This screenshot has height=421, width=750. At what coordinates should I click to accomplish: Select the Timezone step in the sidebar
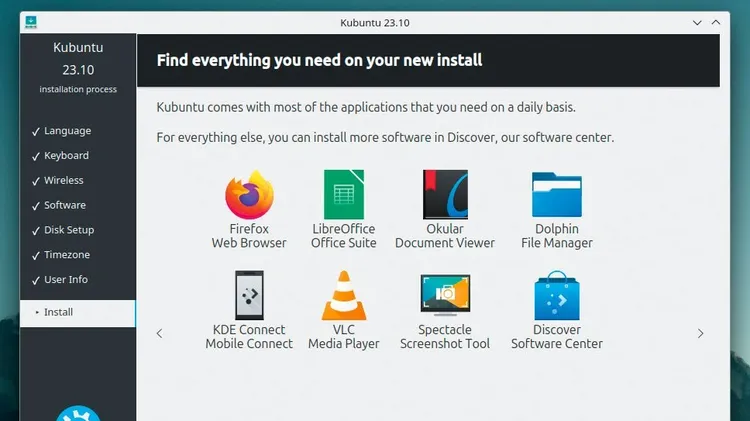67,255
